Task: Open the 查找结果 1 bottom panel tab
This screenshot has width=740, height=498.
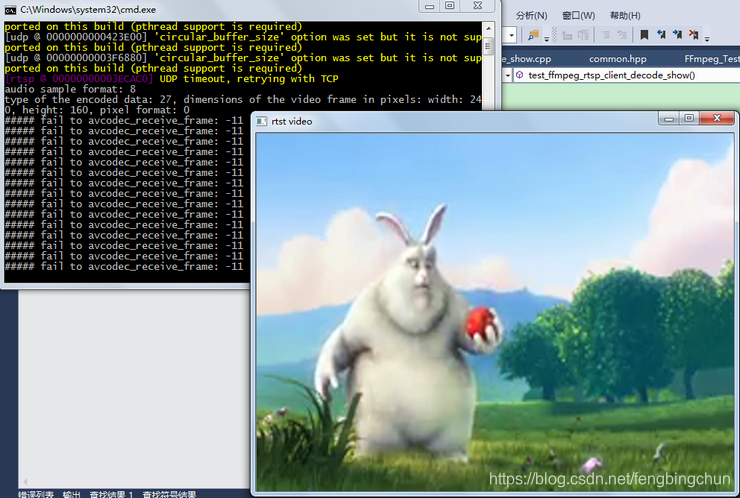Action: pyautogui.click(x=111, y=494)
